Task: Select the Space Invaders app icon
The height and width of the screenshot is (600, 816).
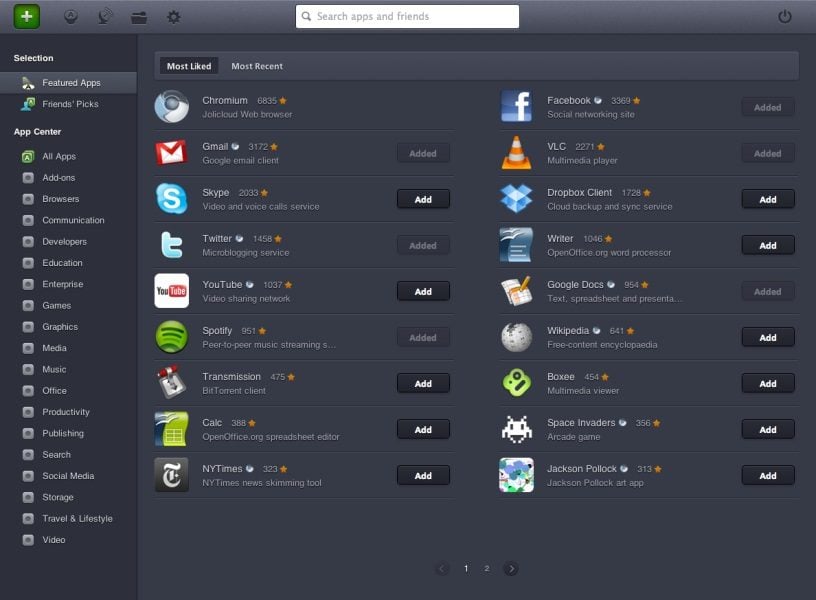Action: pyautogui.click(x=516, y=429)
